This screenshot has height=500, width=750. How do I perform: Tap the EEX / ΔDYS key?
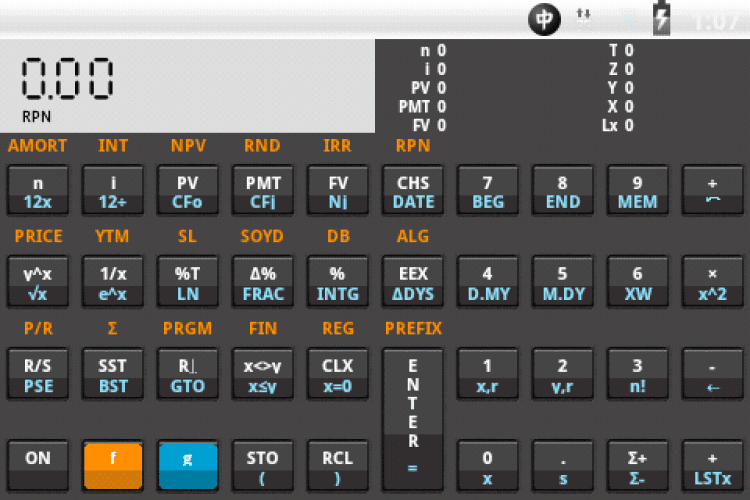[x=413, y=282]
